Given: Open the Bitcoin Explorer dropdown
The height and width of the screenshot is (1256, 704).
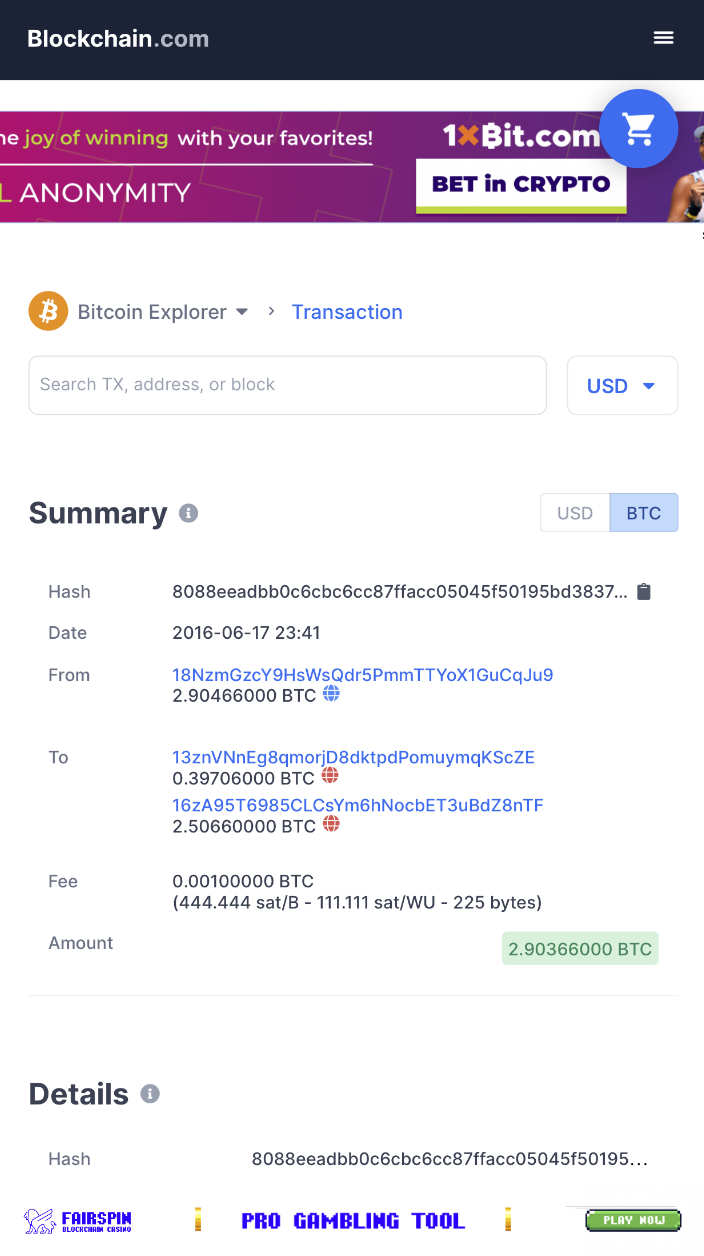Looking at the screenshot, I should (x=241, y=311).
